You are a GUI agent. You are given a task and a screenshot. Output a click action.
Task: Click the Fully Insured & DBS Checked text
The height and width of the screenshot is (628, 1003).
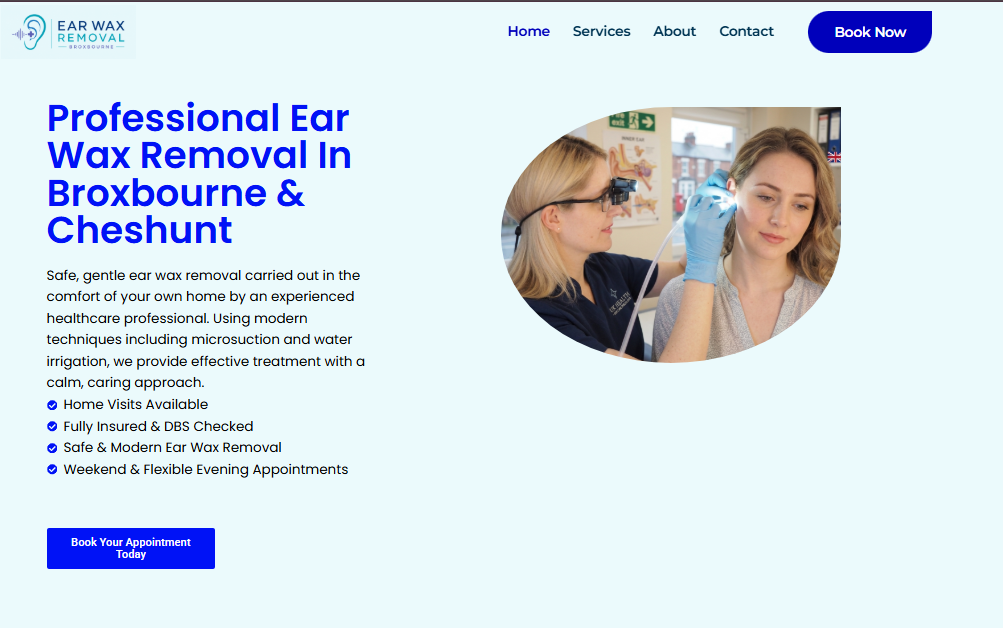(158, 427)
